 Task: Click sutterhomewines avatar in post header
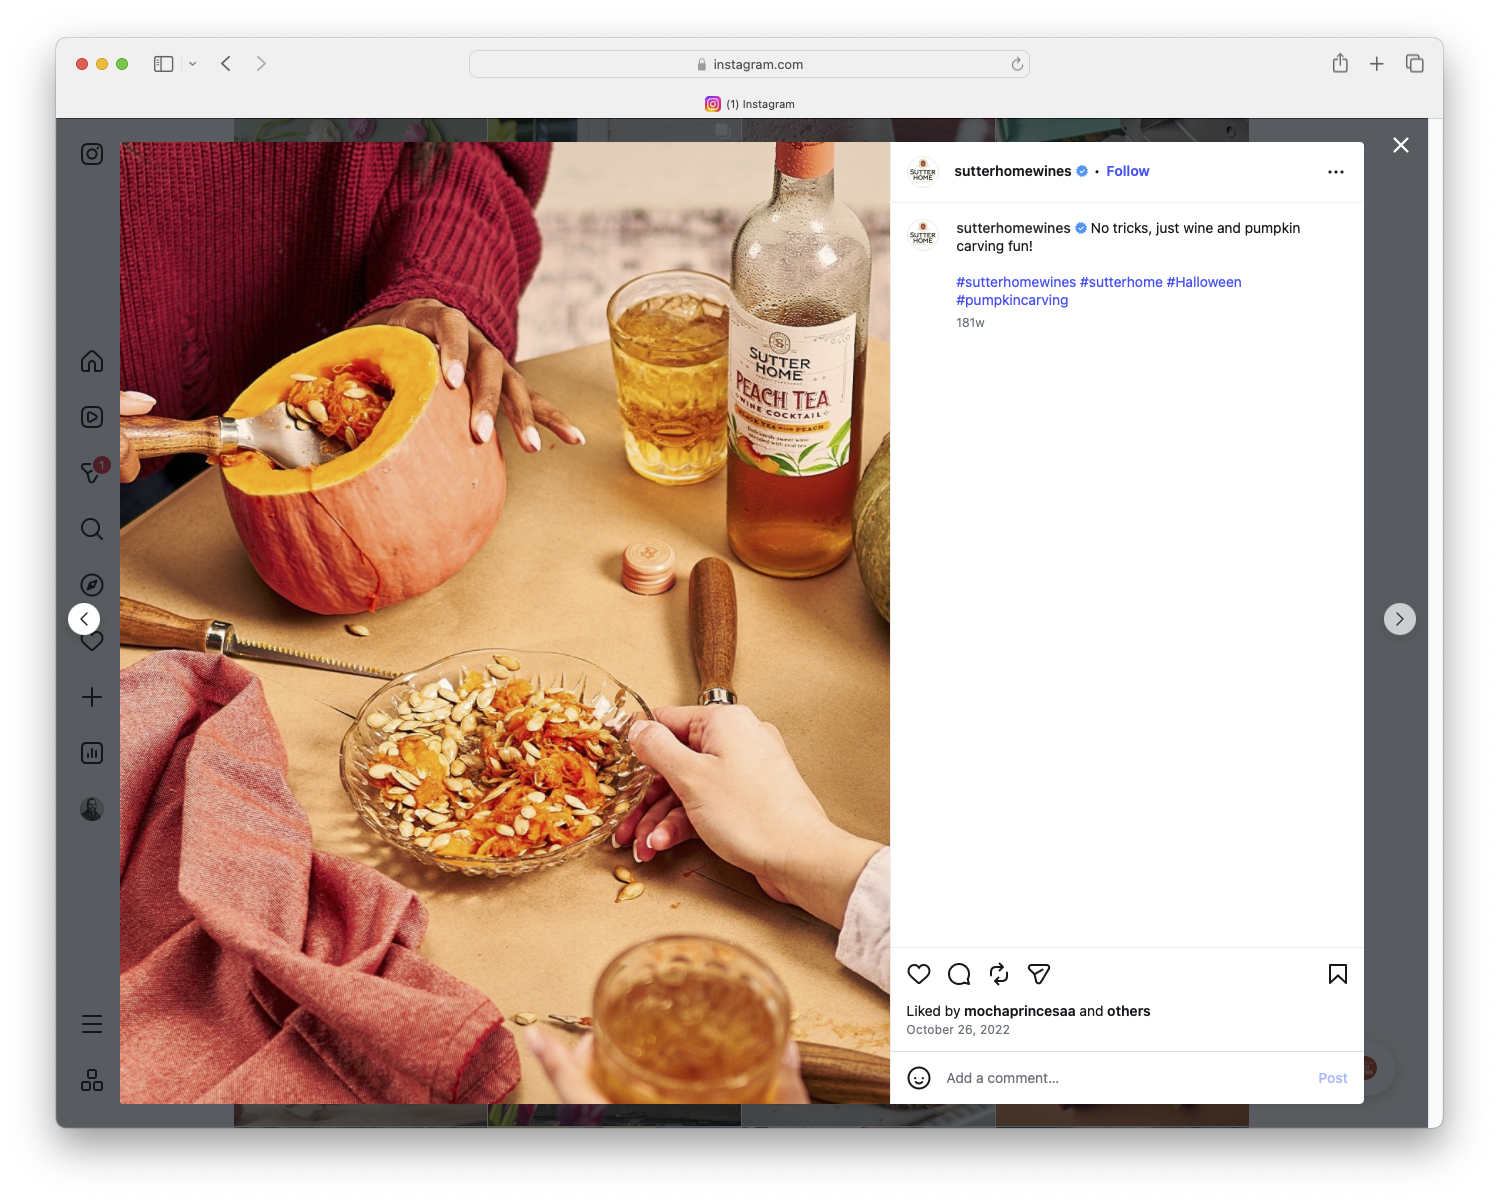click(x=923, y=172)
